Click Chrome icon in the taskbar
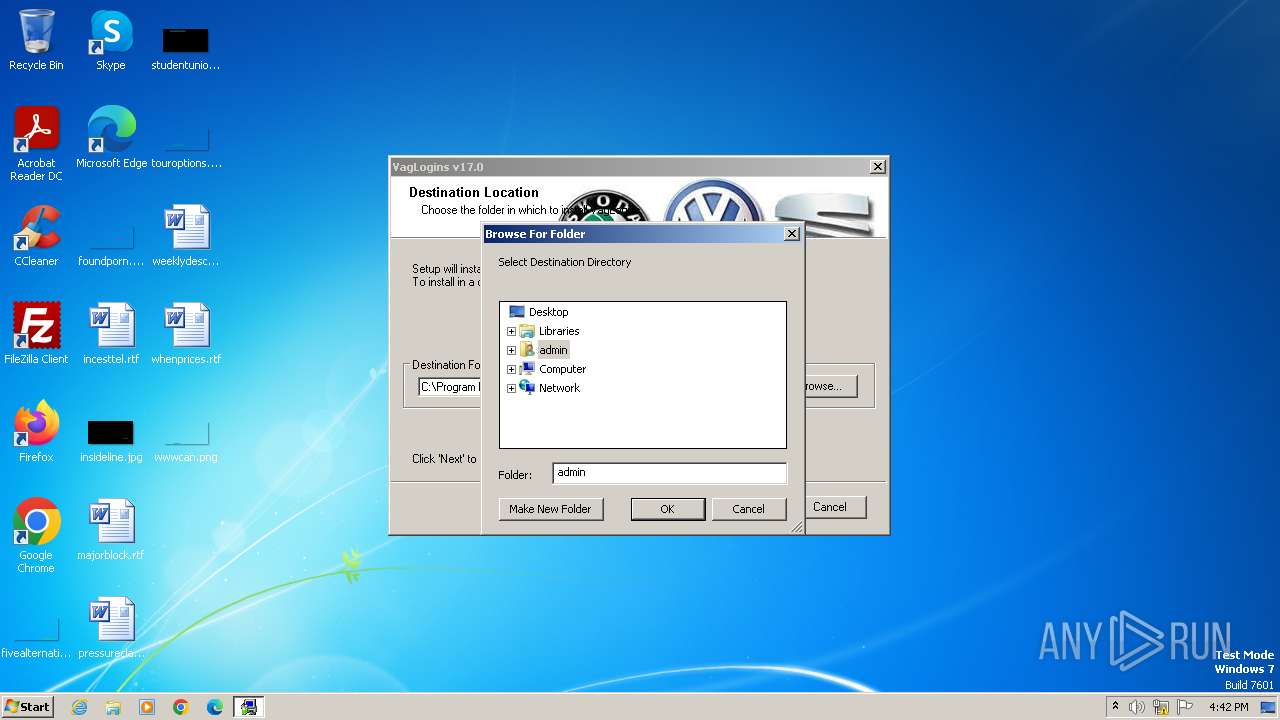 181,707
